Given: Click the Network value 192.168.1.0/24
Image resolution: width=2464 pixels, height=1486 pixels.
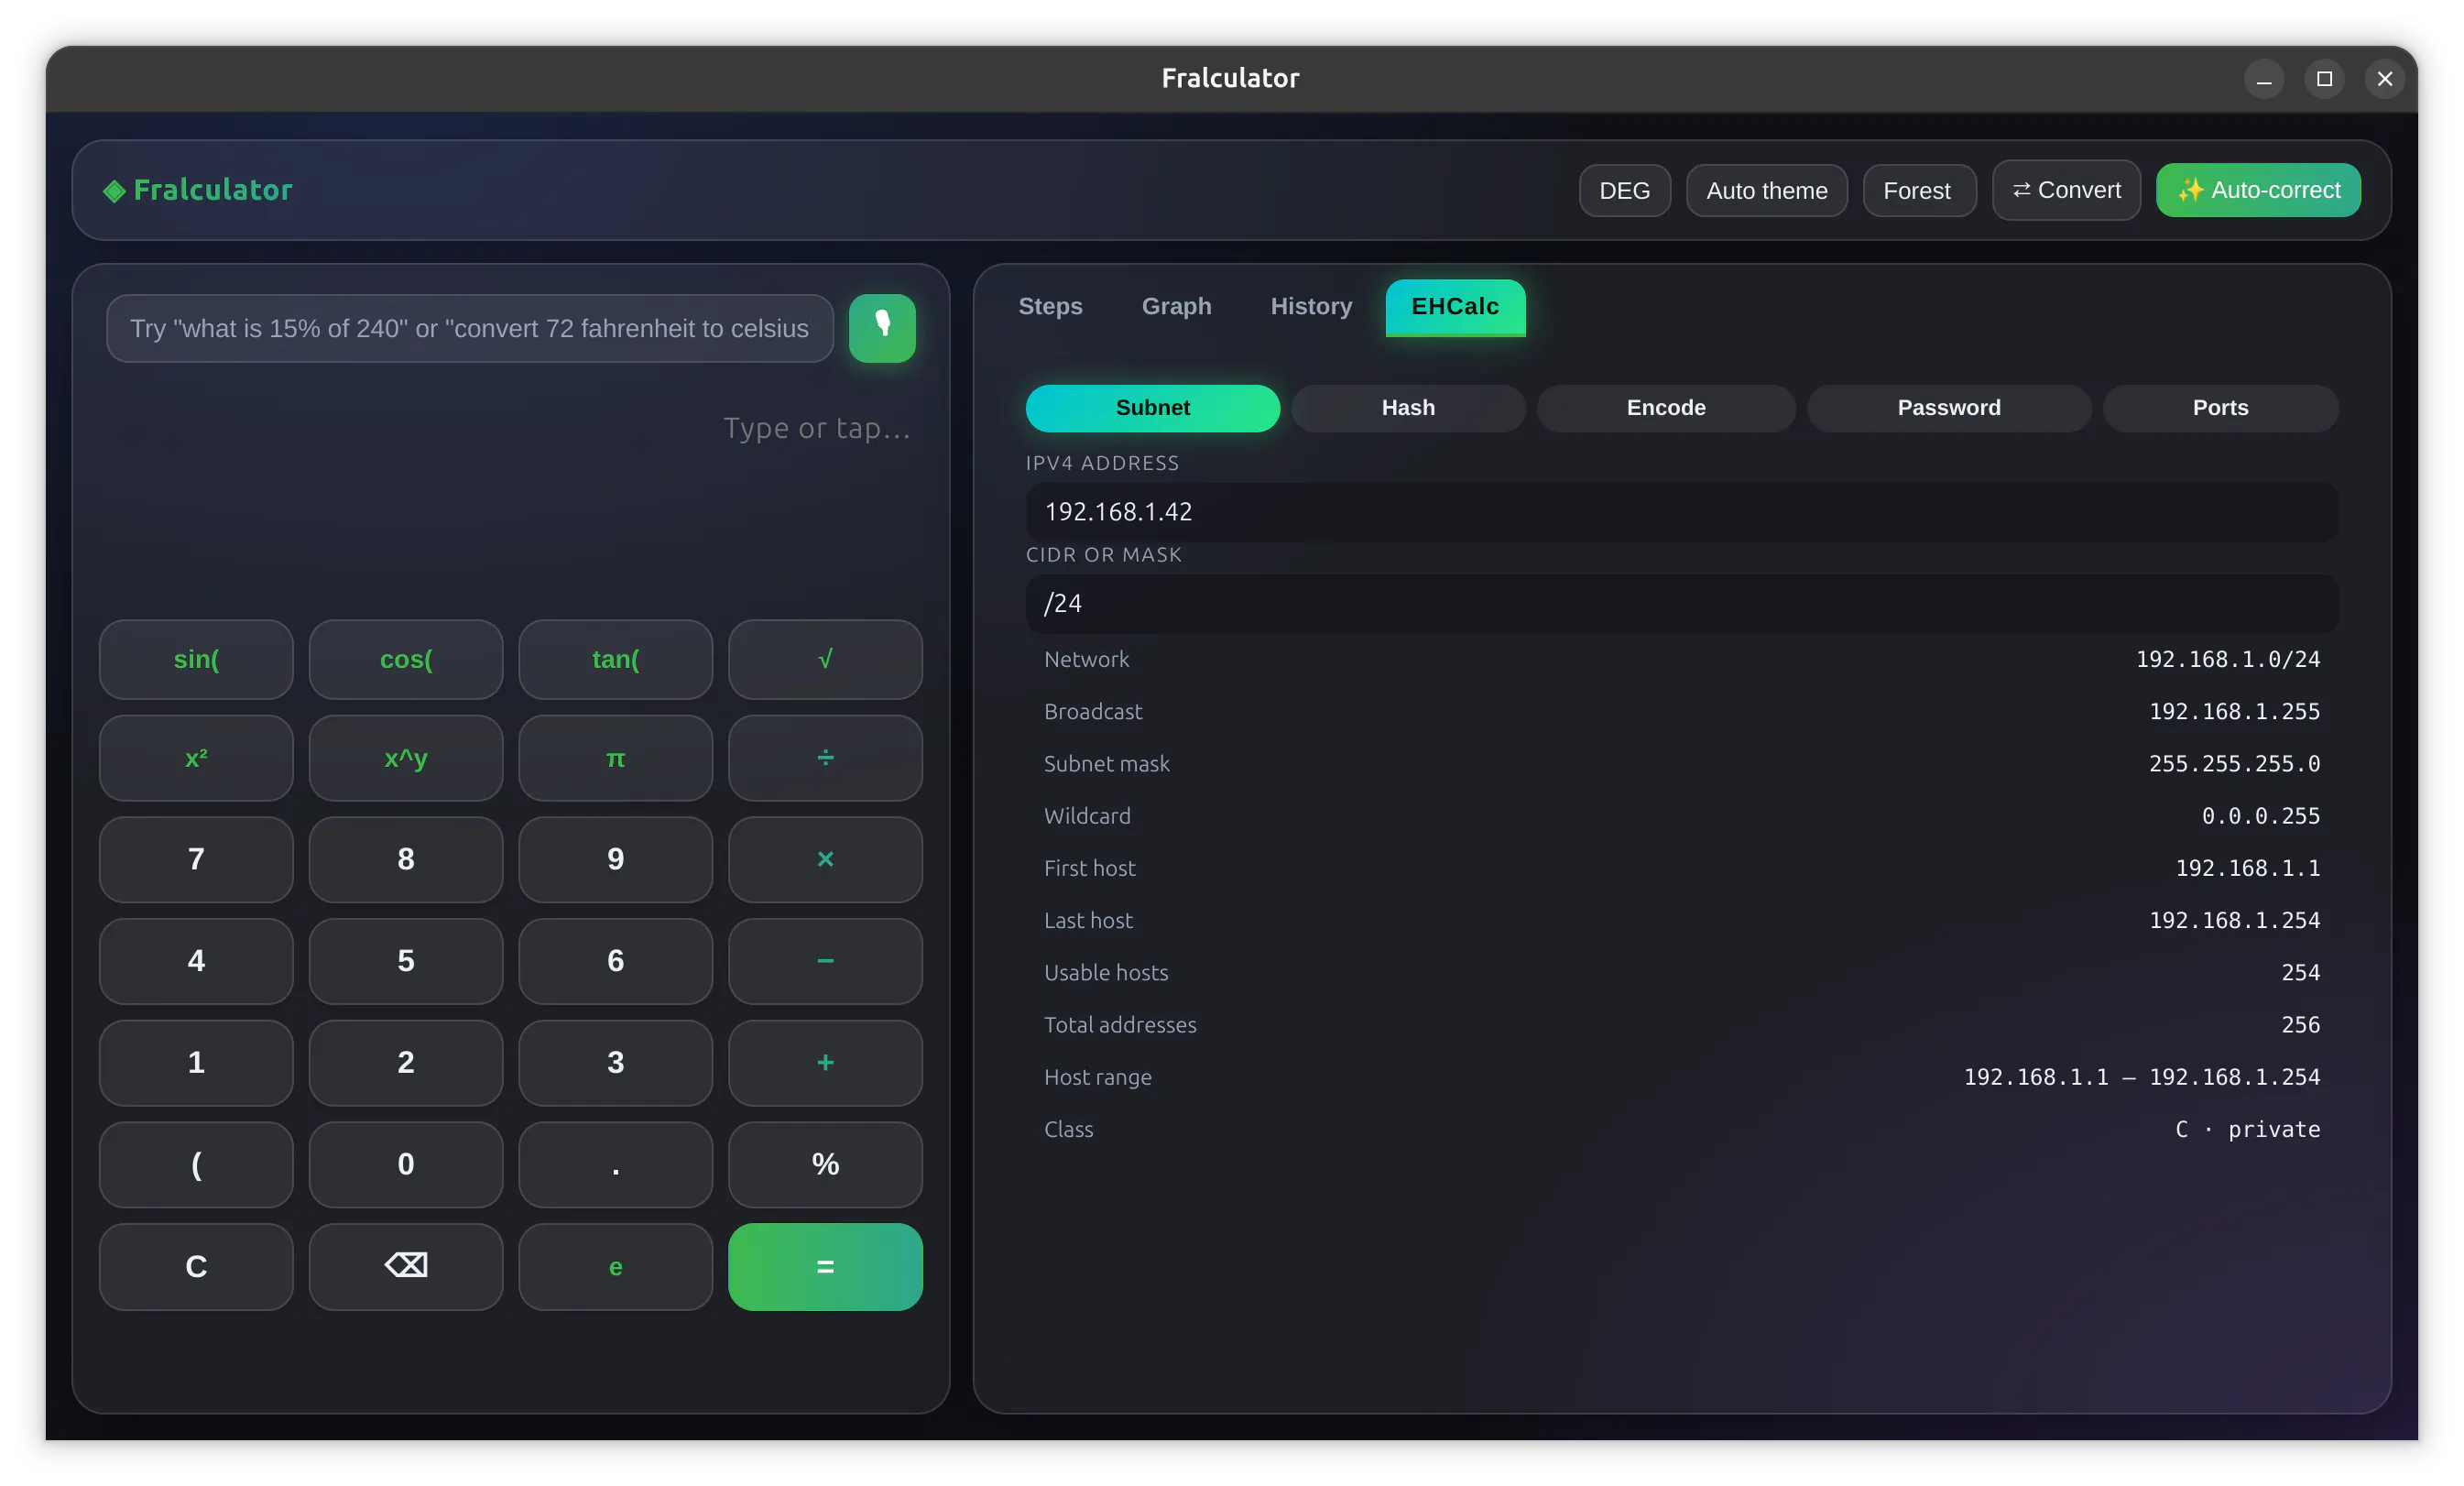Looking at the screenshot, I should 2228,659.
